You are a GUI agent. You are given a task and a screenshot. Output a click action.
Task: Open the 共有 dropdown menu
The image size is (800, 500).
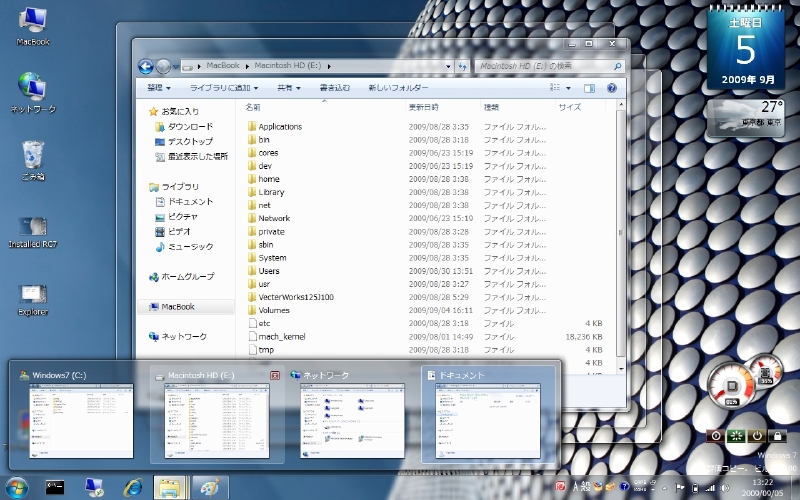(x=289, y=88)
